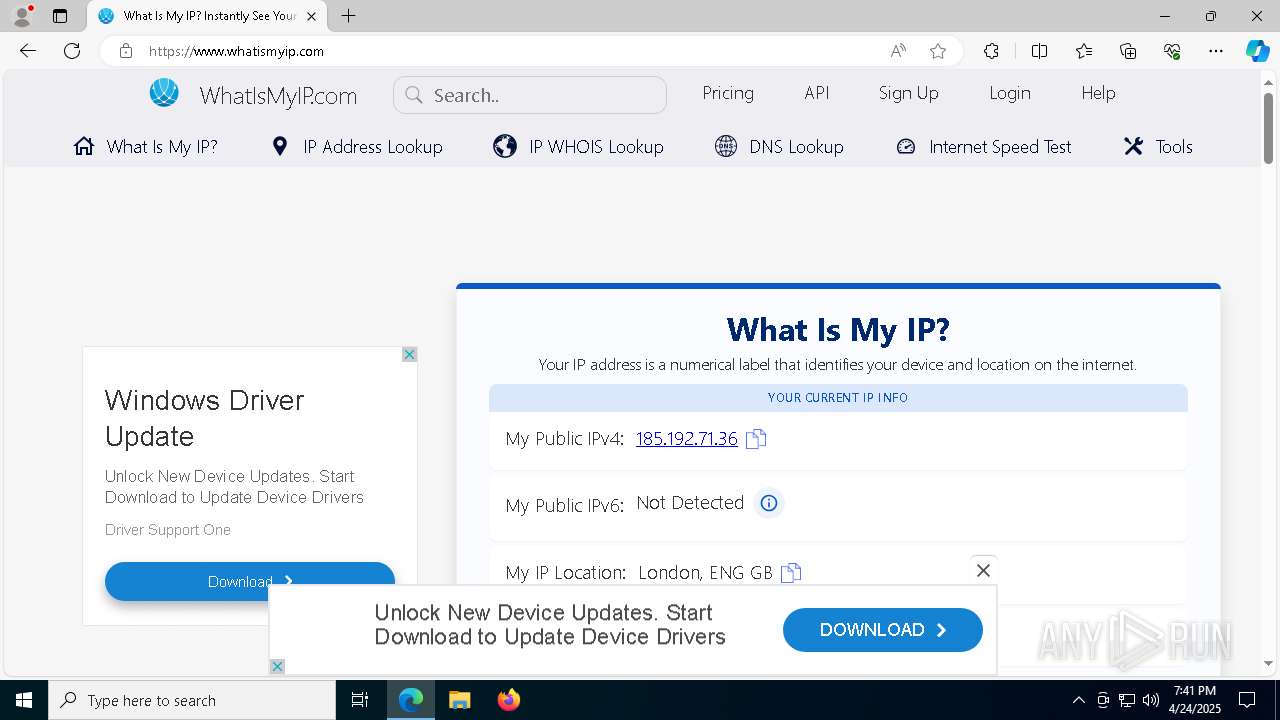Go to the Login page
This screenshot has height=720, width=1280.
(x=1010, y=93)
